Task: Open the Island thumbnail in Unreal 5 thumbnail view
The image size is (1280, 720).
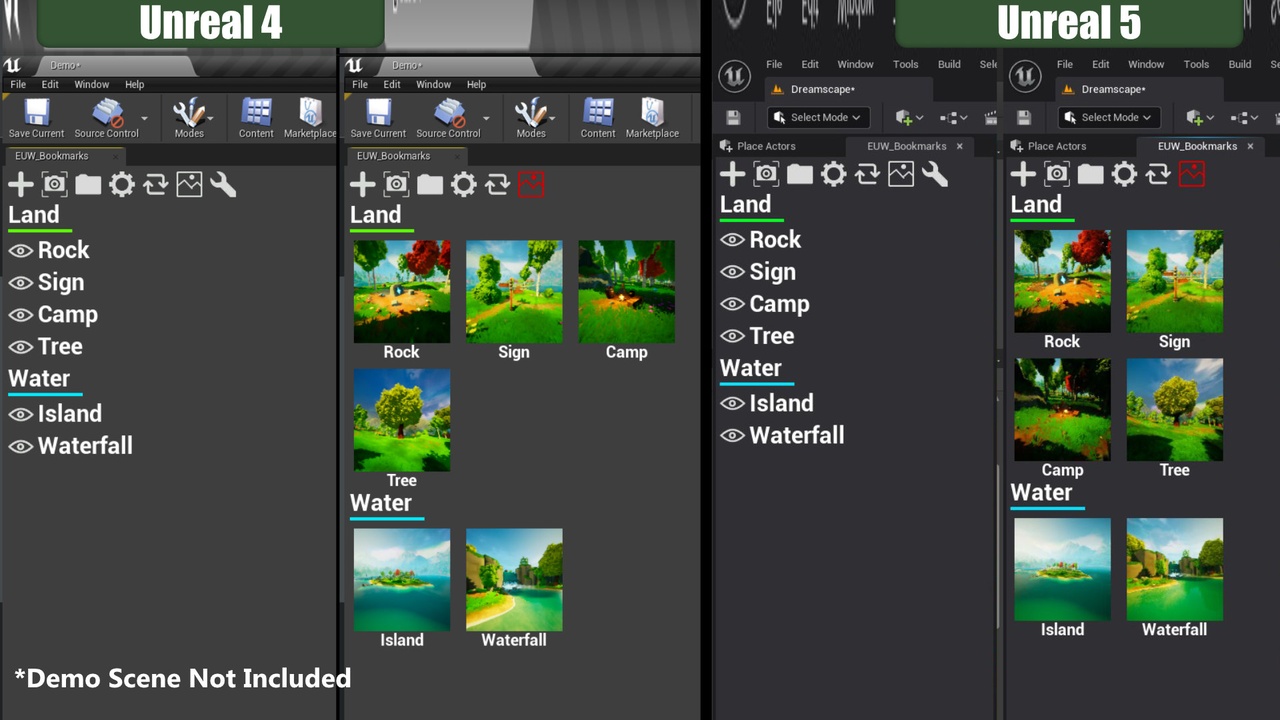Action: point(1062,569)
